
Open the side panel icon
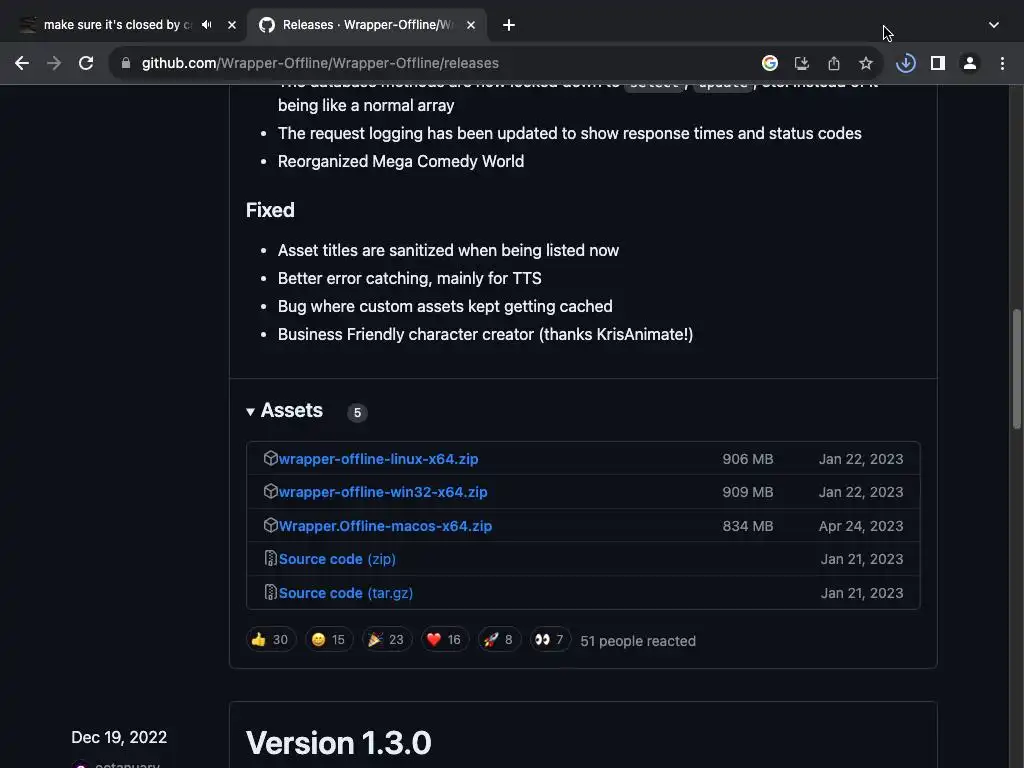coord(938,63)
